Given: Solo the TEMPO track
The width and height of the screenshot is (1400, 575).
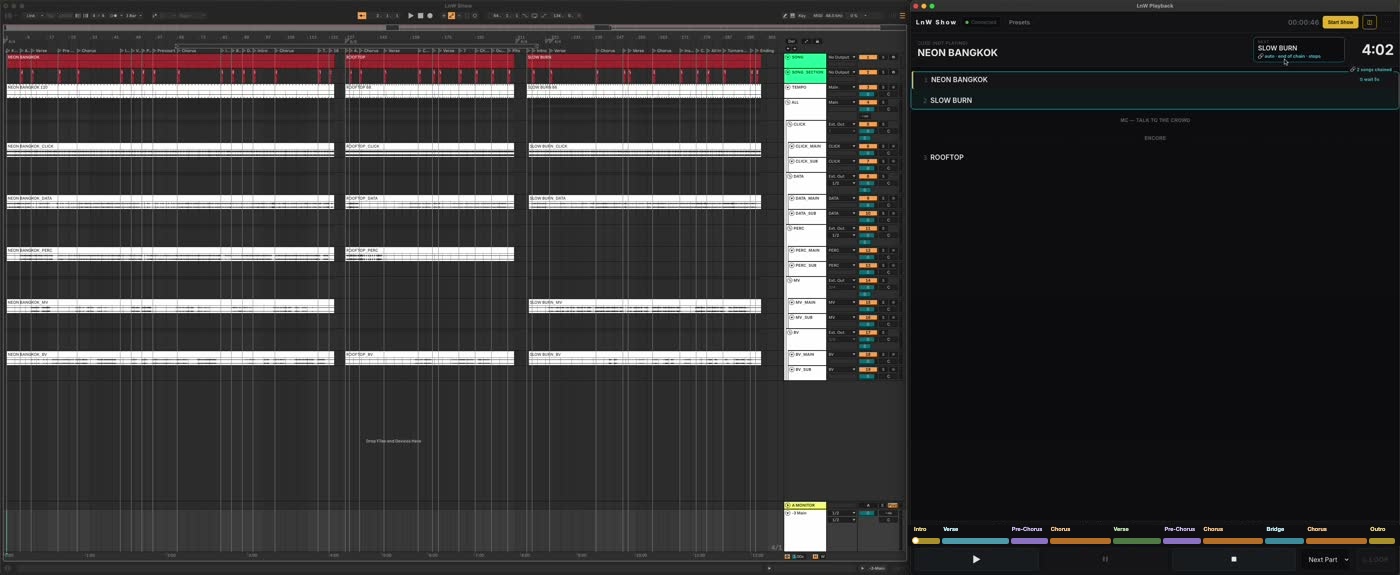Looking at the screenshot, I should pos(883,87).
